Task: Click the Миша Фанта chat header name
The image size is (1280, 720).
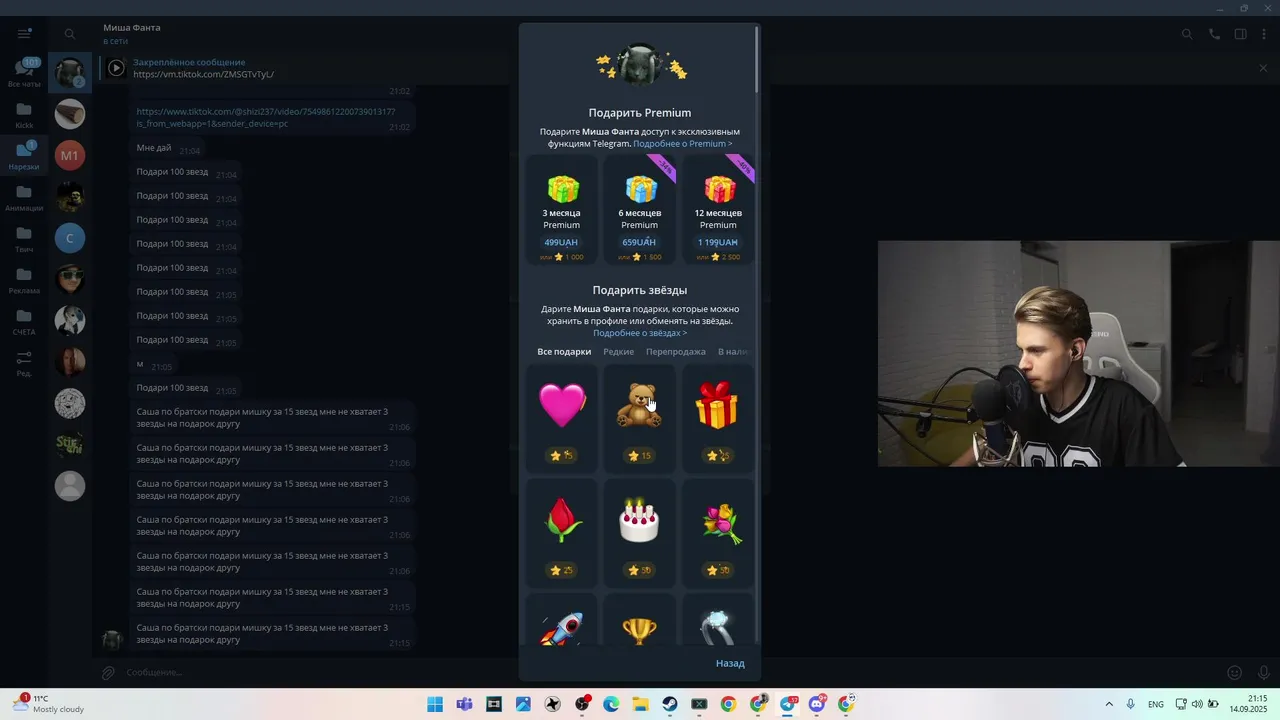Action: [132, 28]
